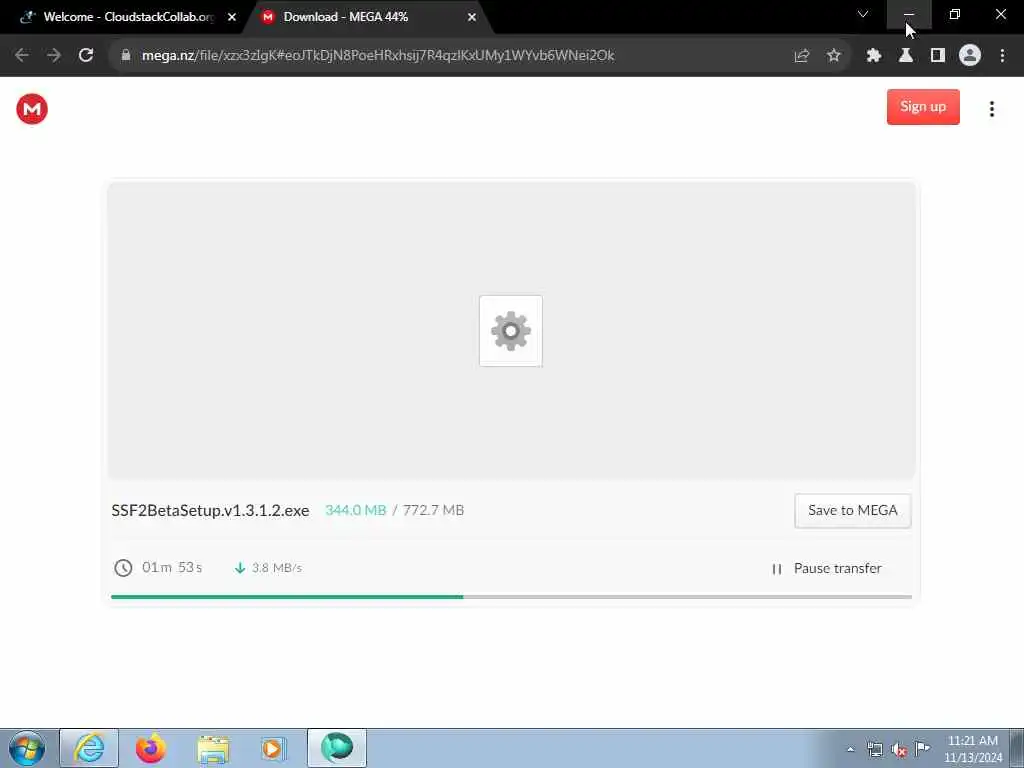Image resolution: width=1024 pixels, height=768 pixels.
Task: Click the share this page icon
Action: click(802, 56)
